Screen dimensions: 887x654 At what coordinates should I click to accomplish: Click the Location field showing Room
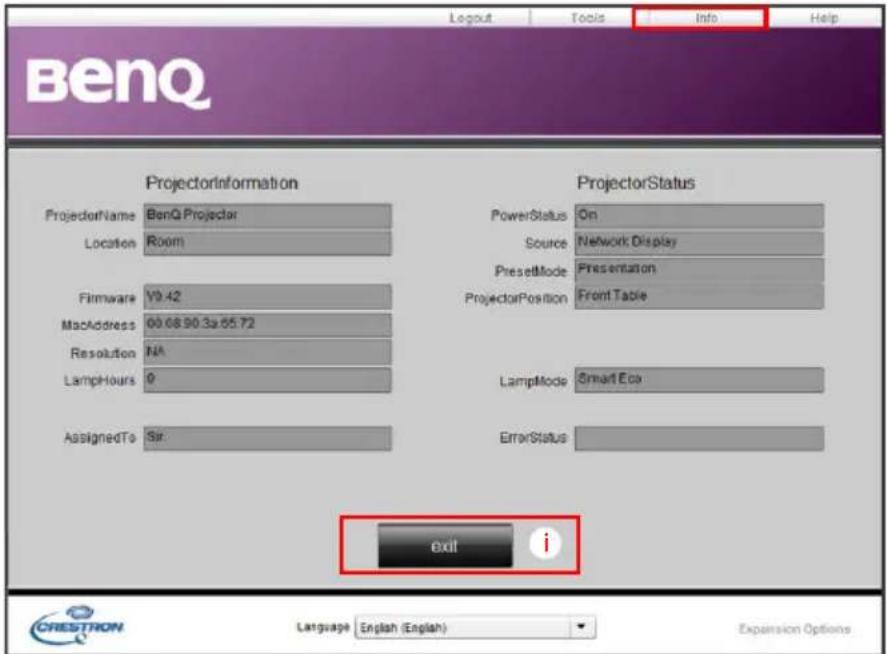[x=268, y=243]
